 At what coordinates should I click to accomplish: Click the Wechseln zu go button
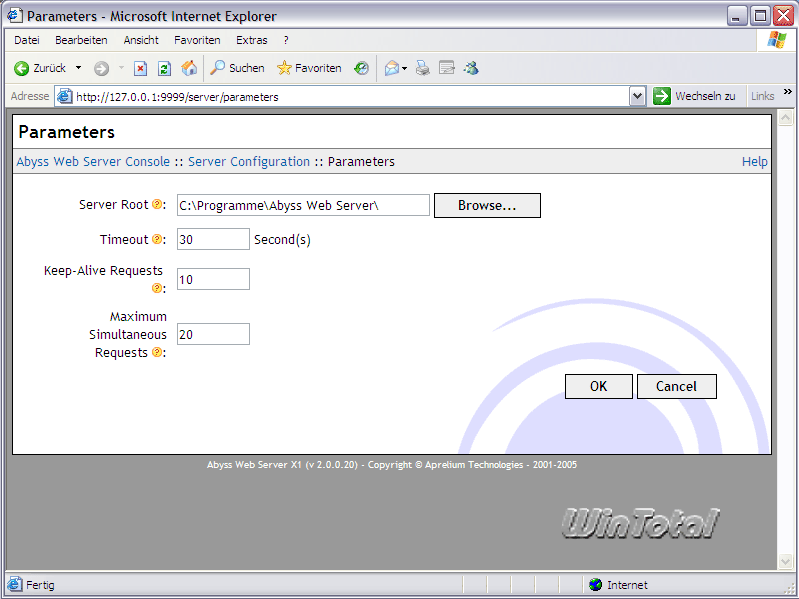694,96
